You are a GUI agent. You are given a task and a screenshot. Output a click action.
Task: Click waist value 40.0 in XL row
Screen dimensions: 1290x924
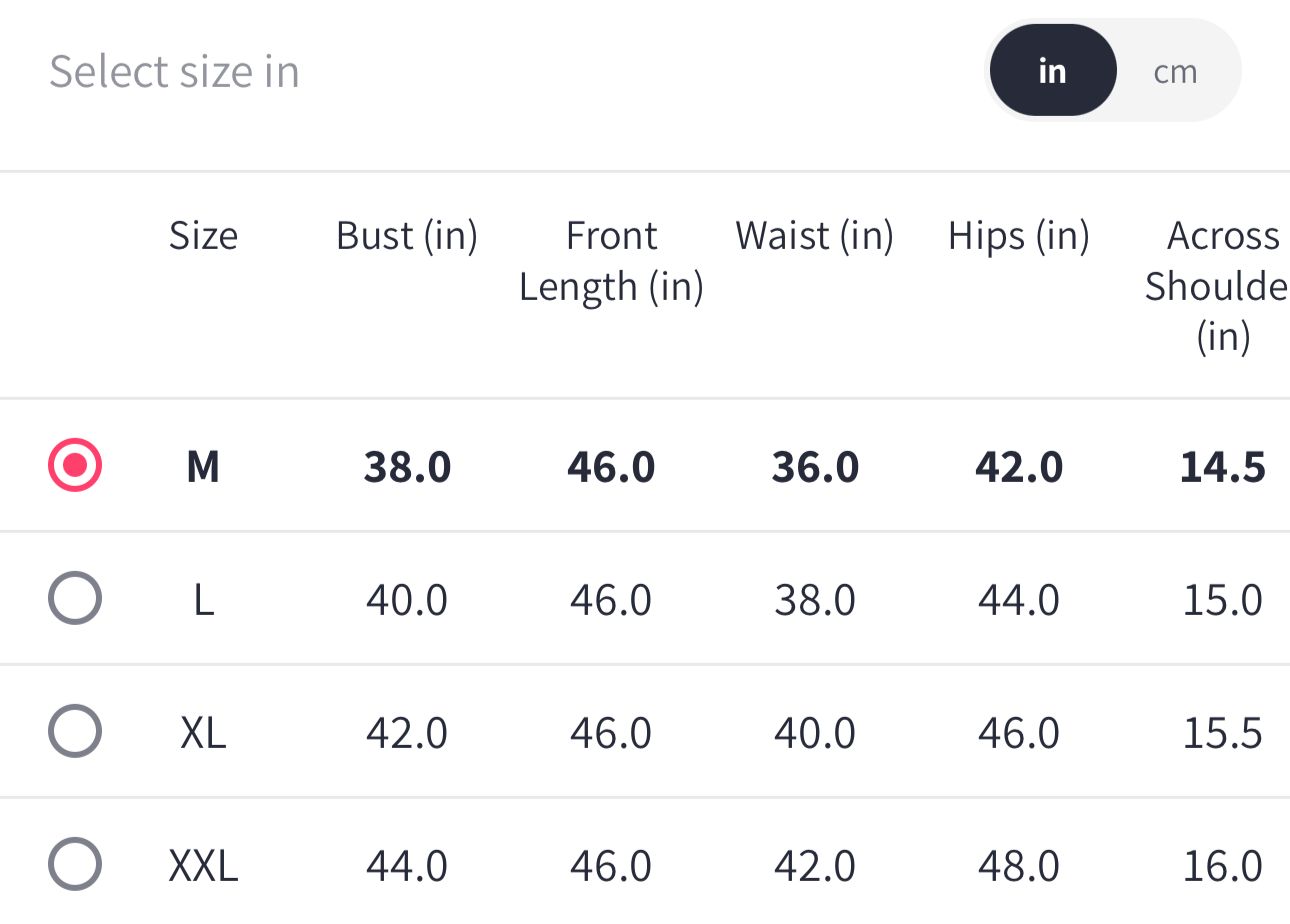pos(814,732)
